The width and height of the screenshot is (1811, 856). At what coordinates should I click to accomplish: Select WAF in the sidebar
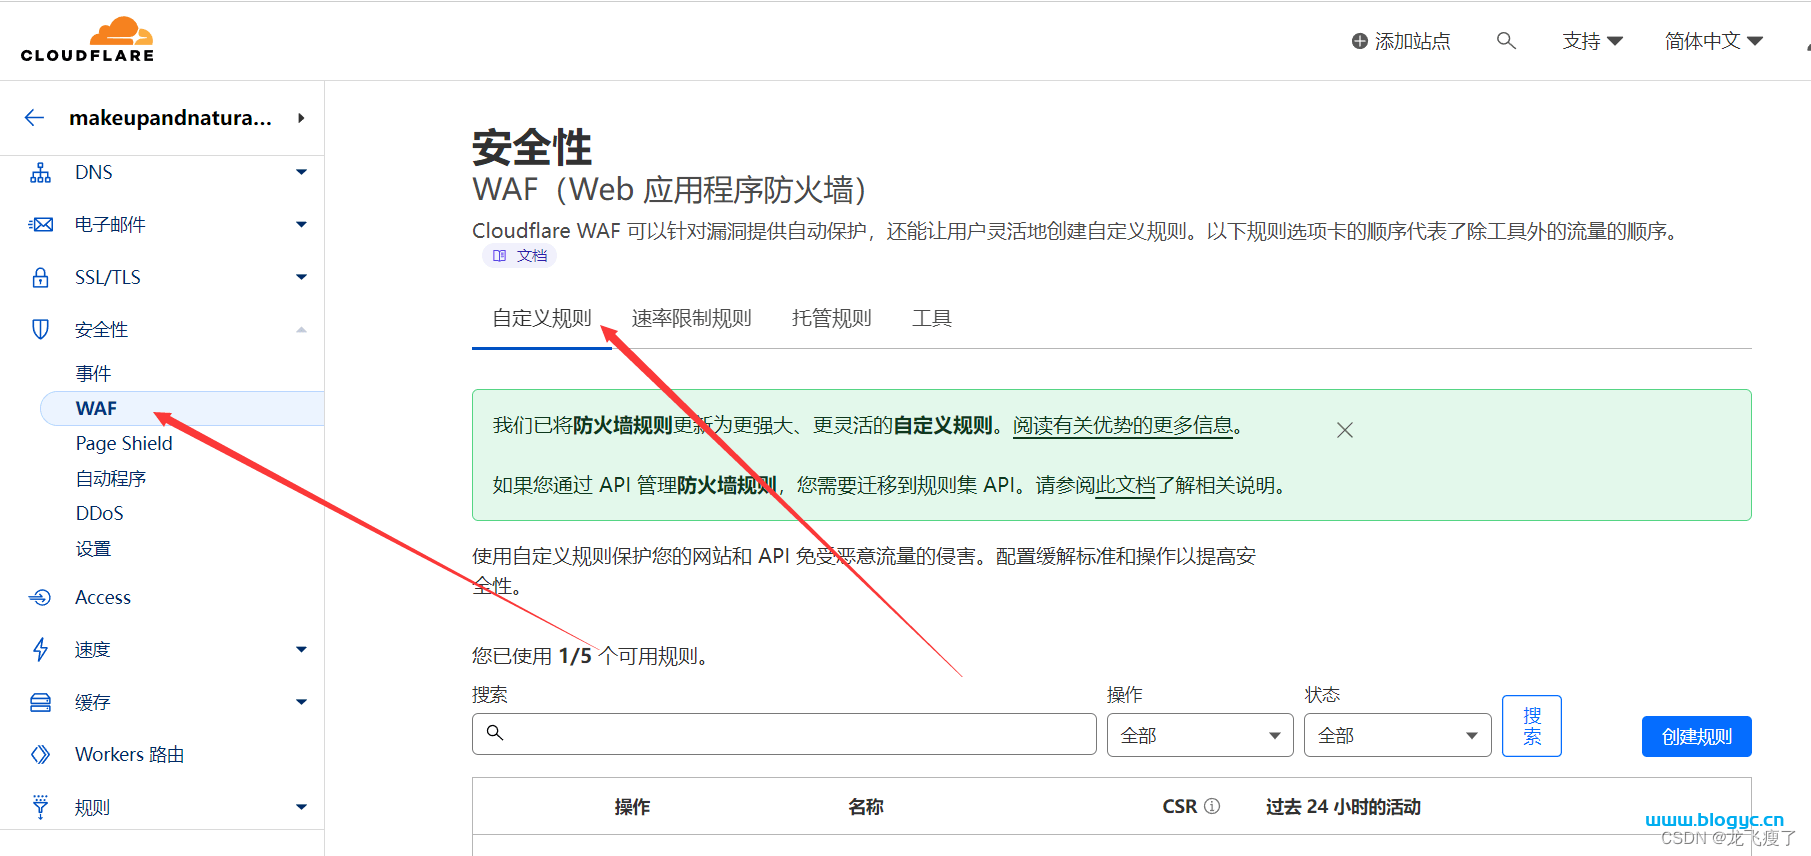[182, 408]
